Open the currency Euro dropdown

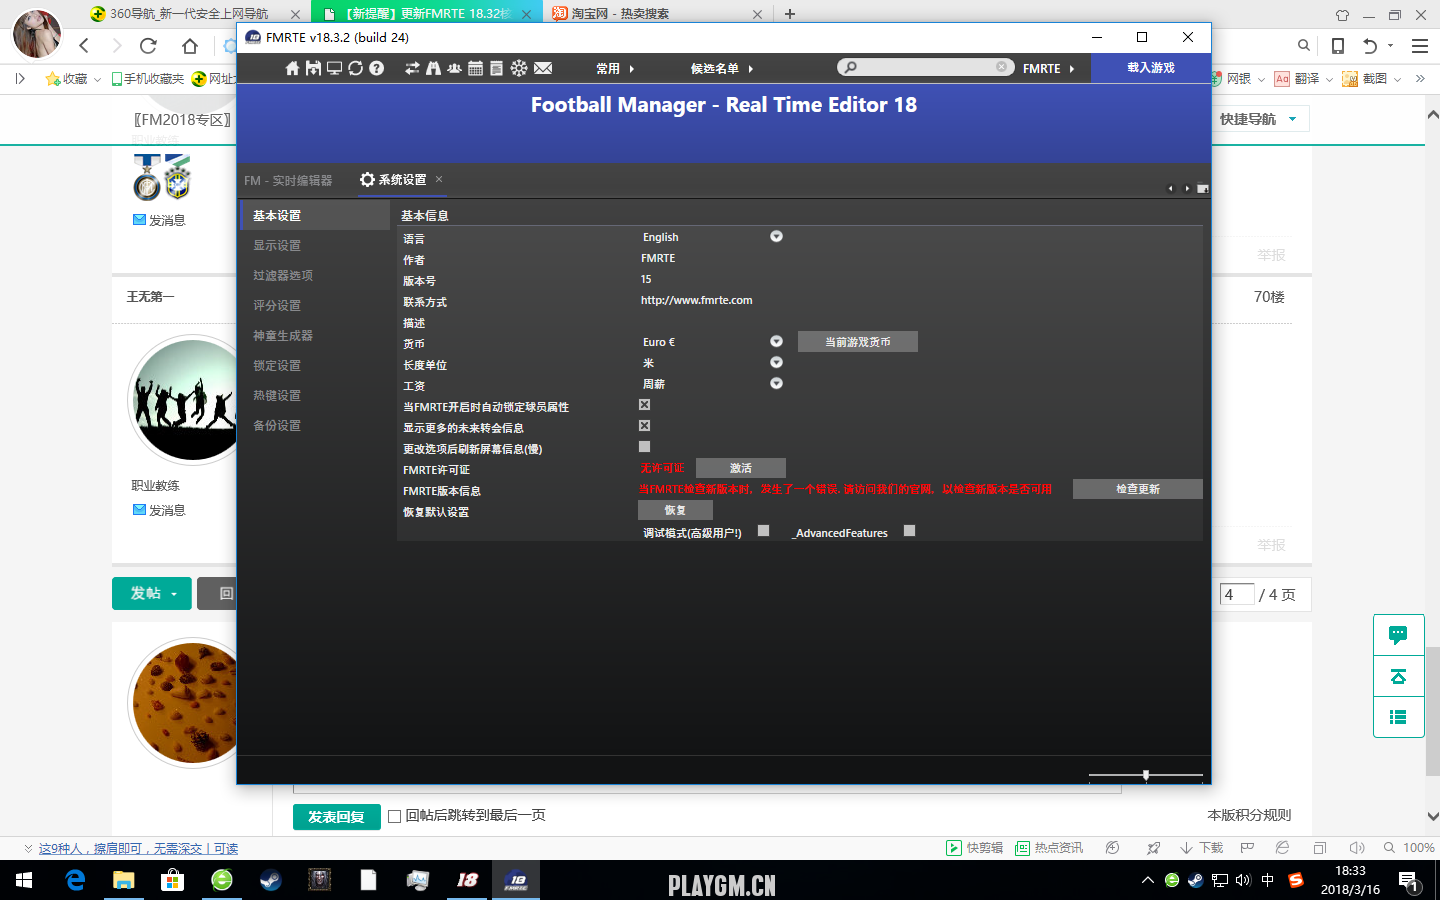(776, 342)
